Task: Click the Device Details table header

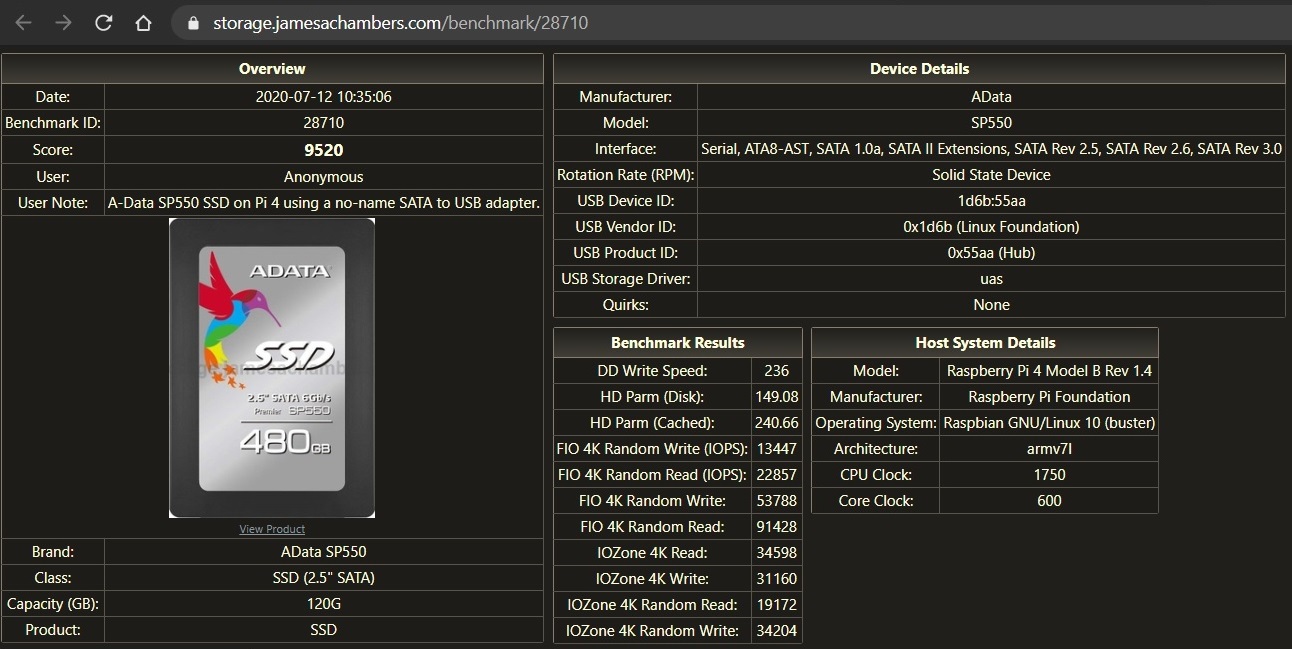Action: [919, 69]
